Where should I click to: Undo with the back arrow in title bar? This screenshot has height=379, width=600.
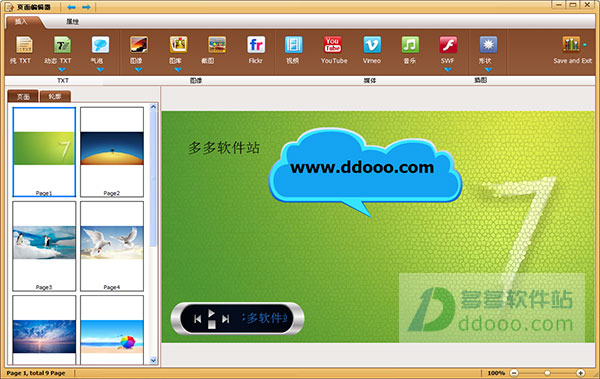pos(72,7)
